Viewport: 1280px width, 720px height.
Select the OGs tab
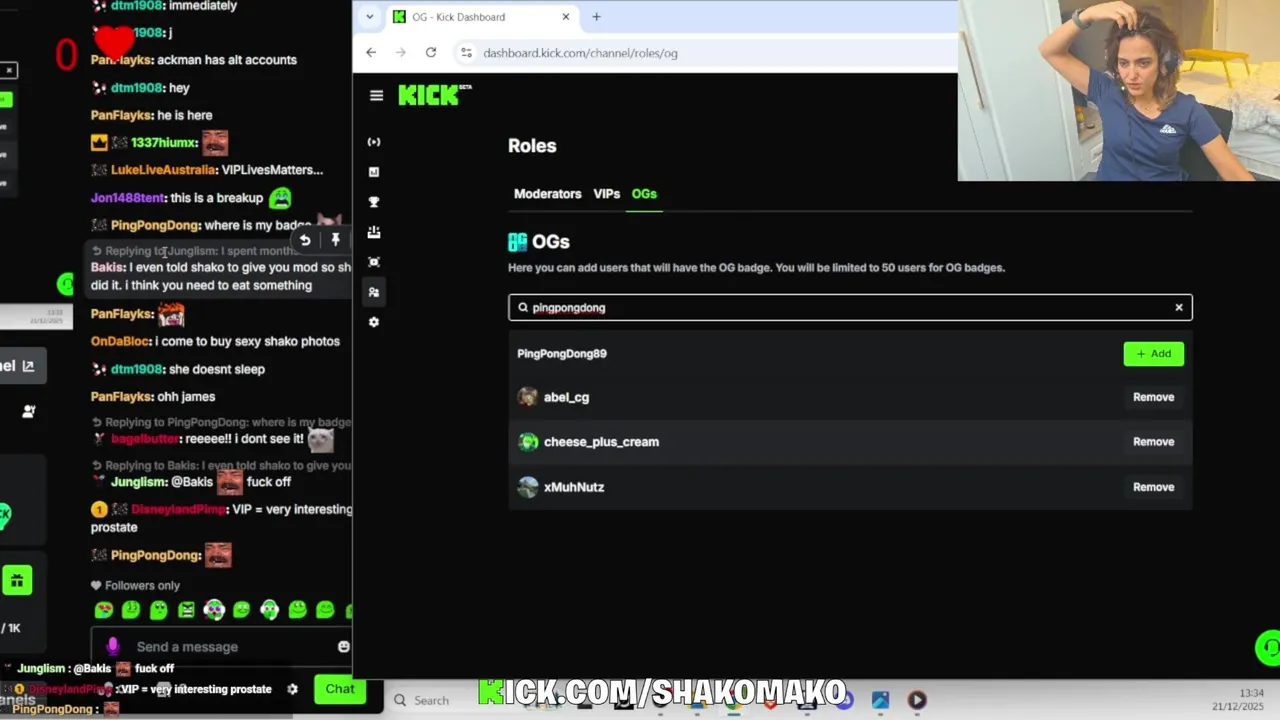pyautogui.click(x=644, y=194)
